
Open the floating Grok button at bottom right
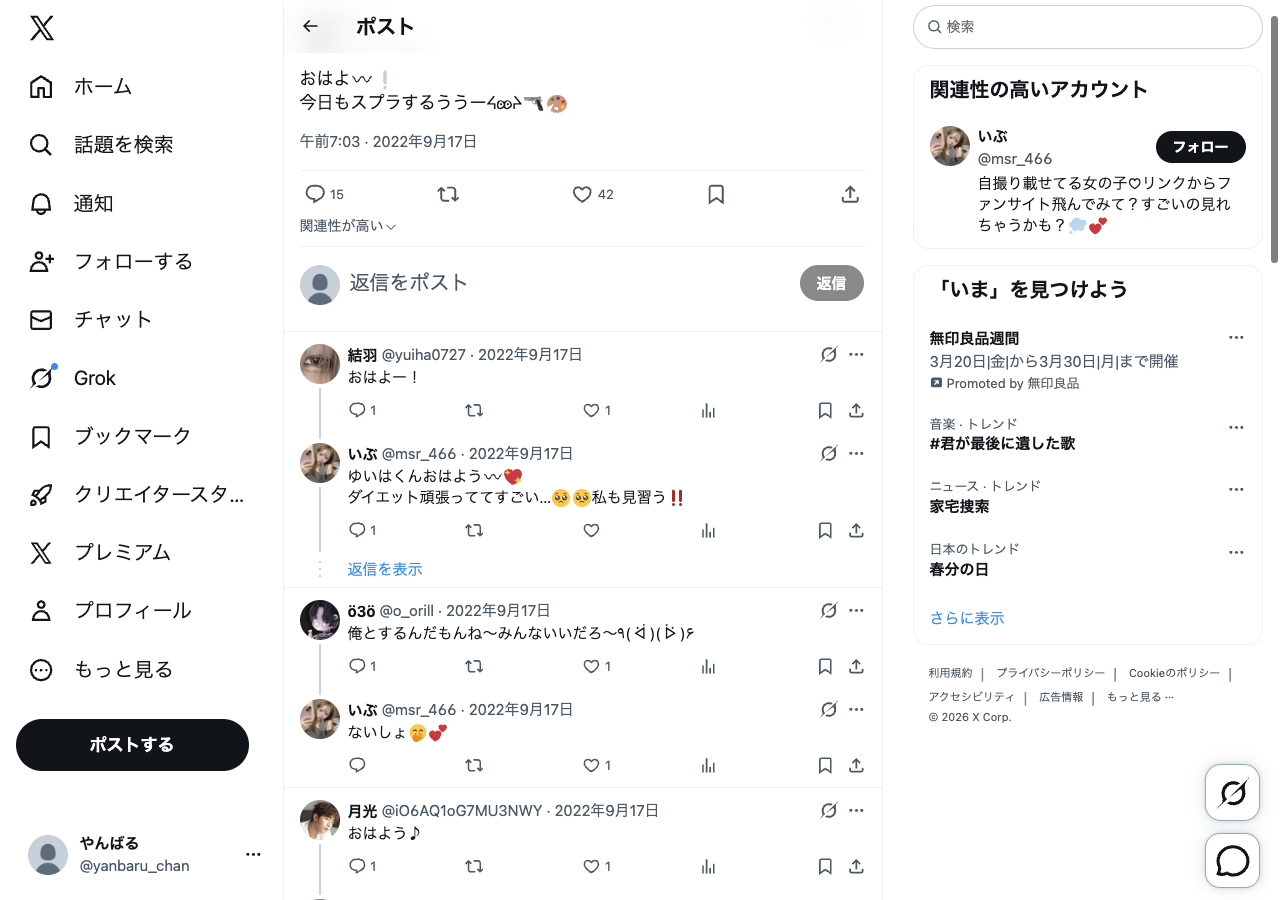pyautogui.click(x=1233, y=793)
